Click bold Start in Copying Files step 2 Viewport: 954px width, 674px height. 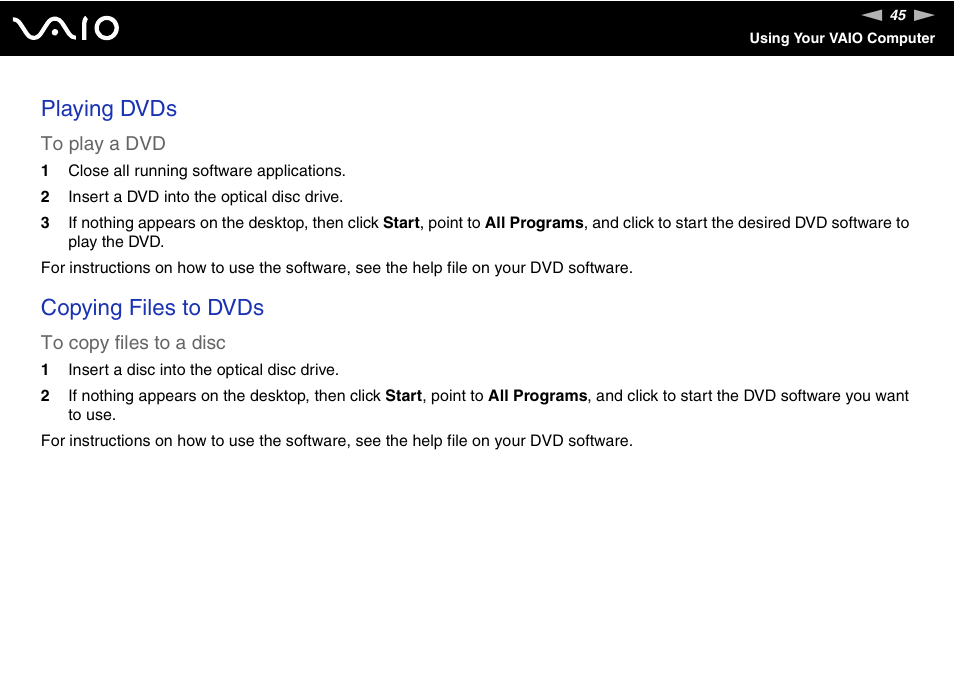(x=403, y=396)
